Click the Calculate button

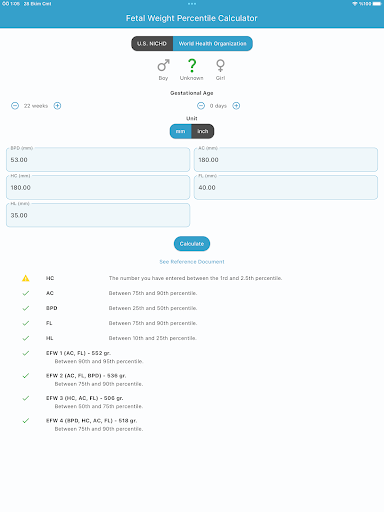tap(192, 244)
